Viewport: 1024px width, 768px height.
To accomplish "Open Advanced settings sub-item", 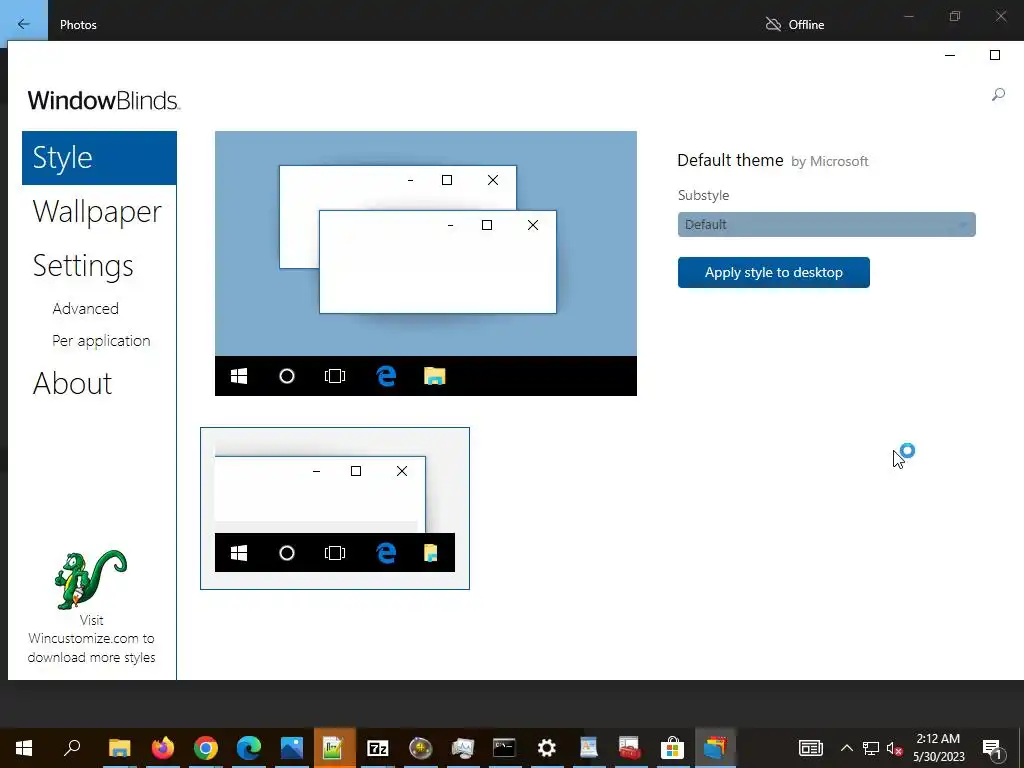I will click(86, 308).
